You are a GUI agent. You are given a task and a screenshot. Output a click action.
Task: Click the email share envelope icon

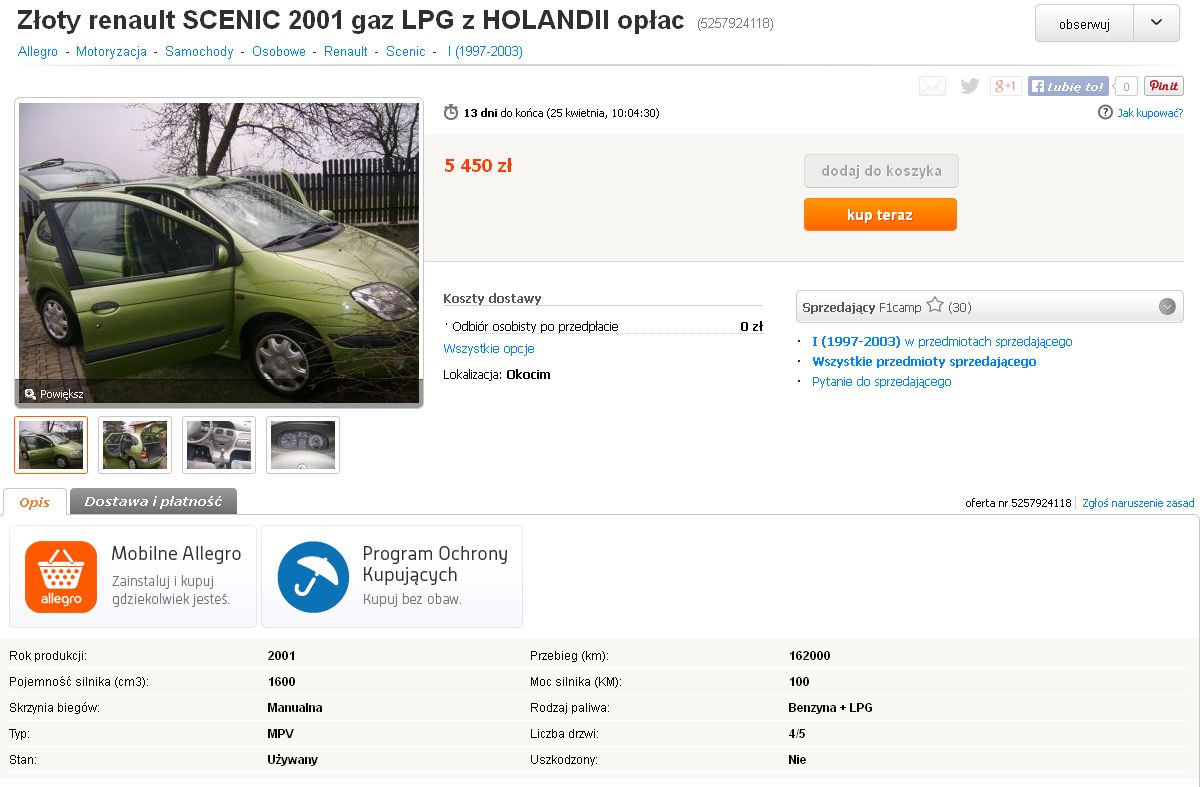click(x=932, y=87)
